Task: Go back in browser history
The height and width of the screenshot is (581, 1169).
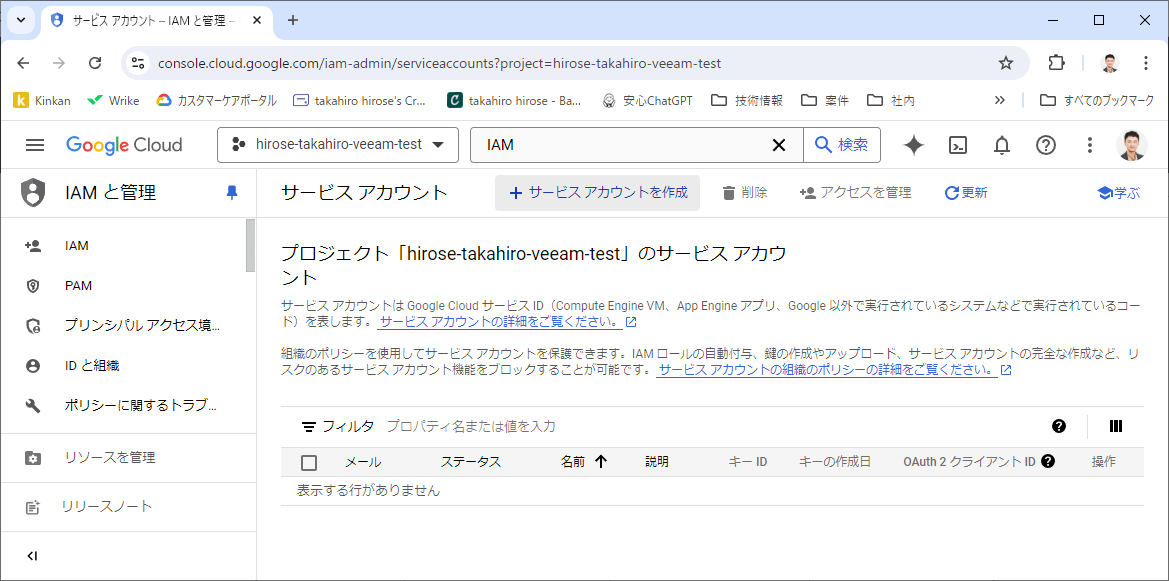Action: coord(23,63)
